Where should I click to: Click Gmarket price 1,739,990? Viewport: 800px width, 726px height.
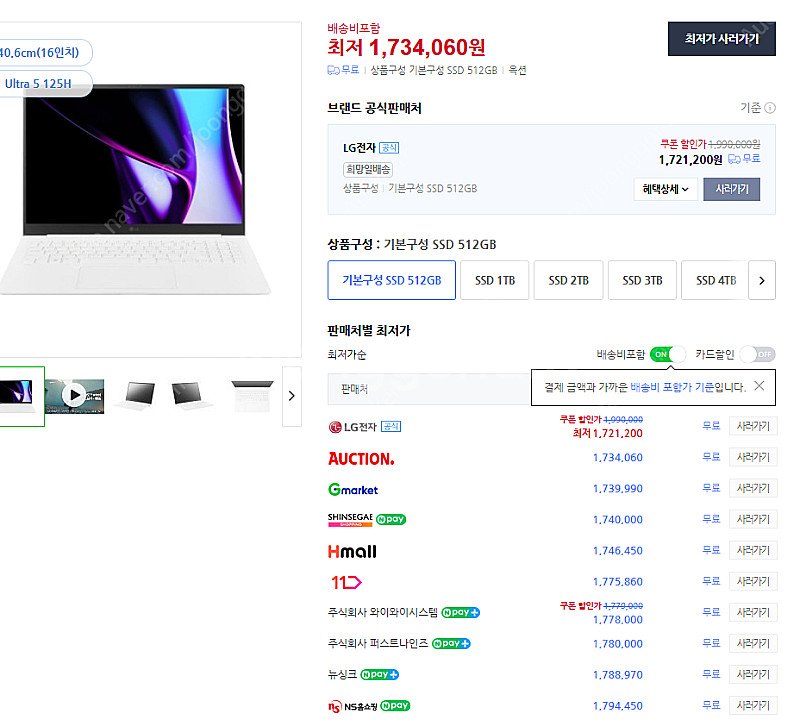pos(617,489)
